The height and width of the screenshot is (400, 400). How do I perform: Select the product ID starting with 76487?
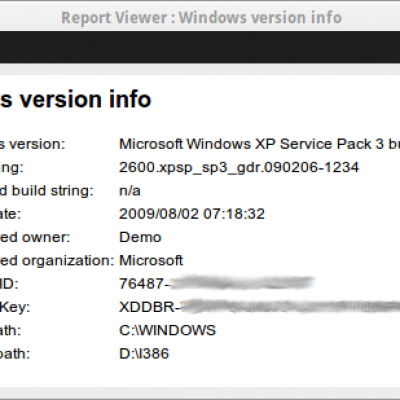click(x=217, y=284)
